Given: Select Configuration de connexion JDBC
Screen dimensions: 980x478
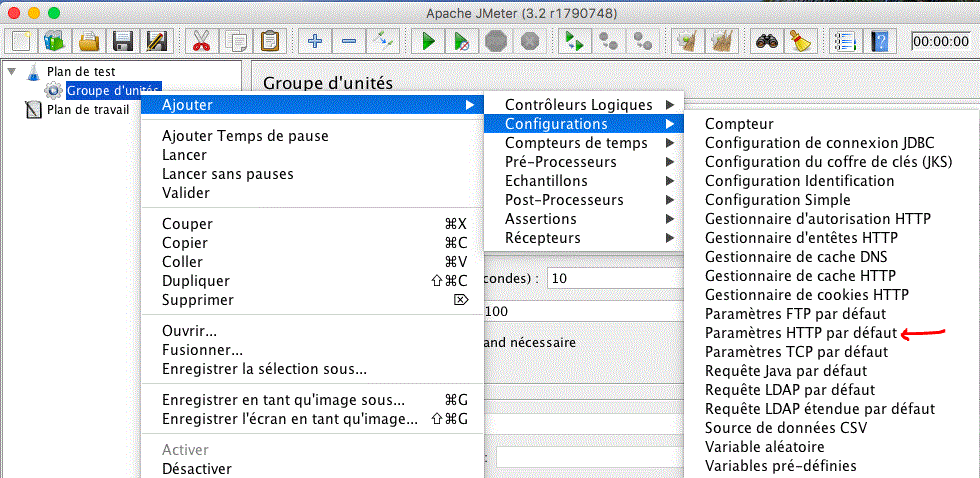Looking at the screenshot, I should click(820, 143).
